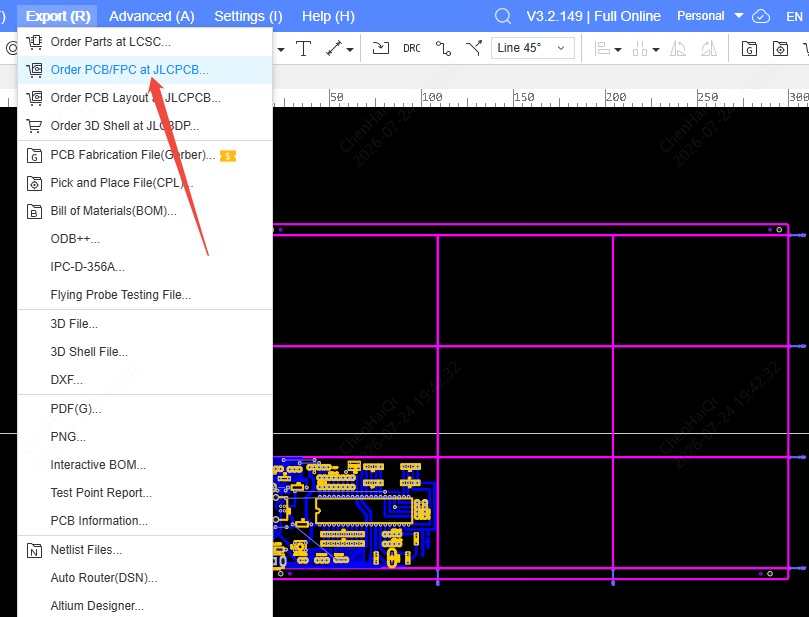
Task: Select the dimension measurement tool
Action: point(334,48)
